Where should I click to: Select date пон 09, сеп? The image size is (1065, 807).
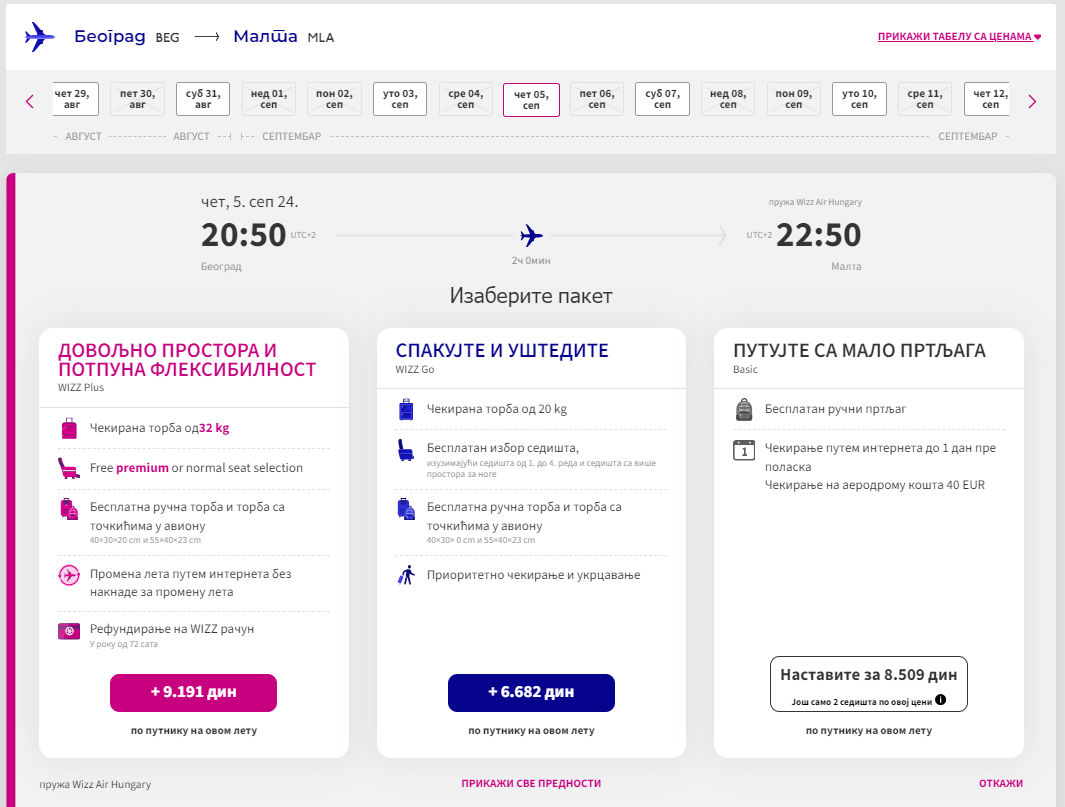pyautogui.click(x=794, y=99)
